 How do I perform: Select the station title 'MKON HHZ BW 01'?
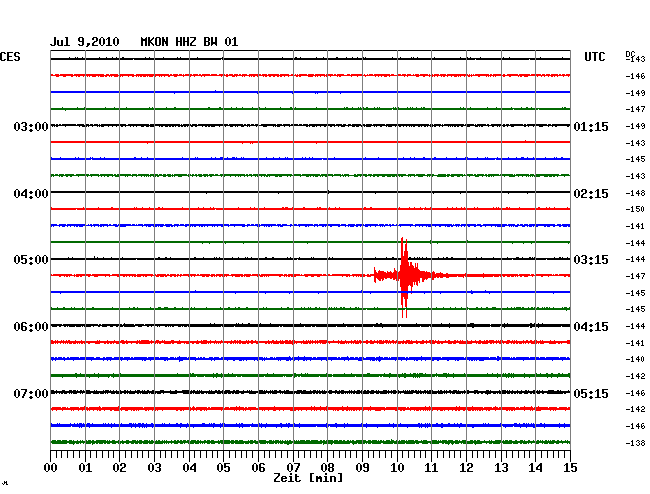tap(189, 42)
